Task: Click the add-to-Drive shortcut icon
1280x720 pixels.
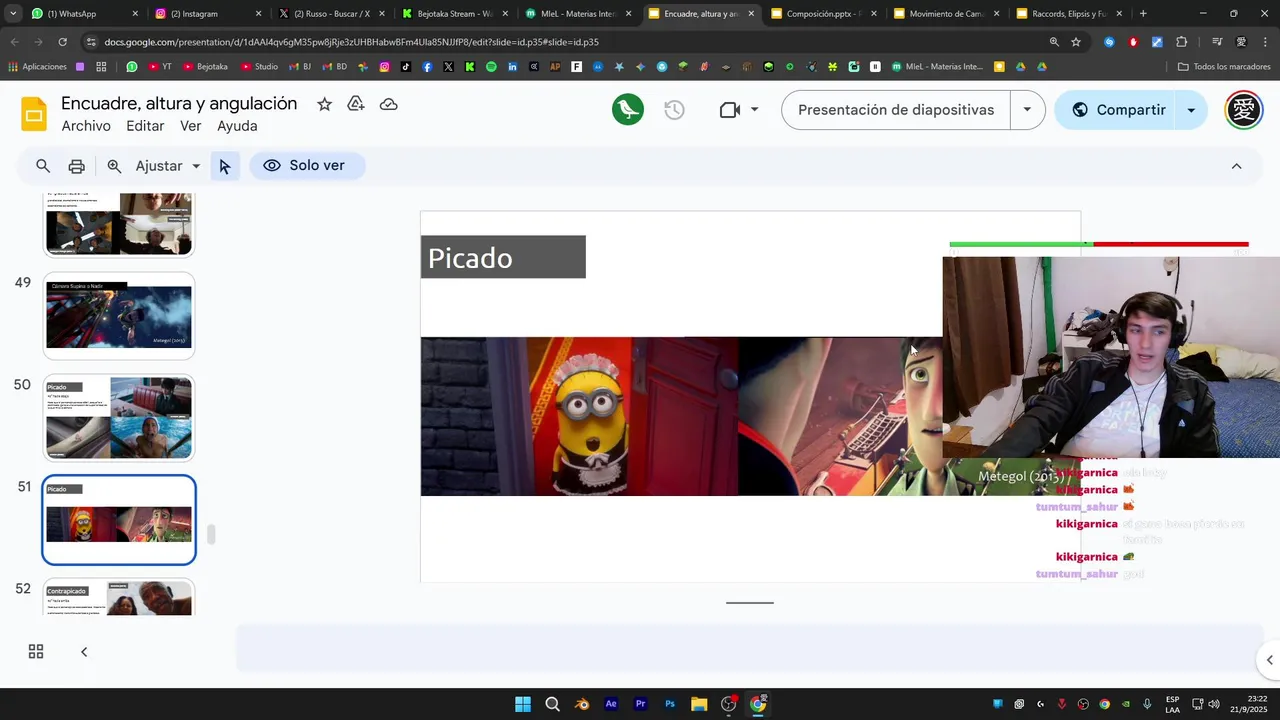Action: click(356, 104)
